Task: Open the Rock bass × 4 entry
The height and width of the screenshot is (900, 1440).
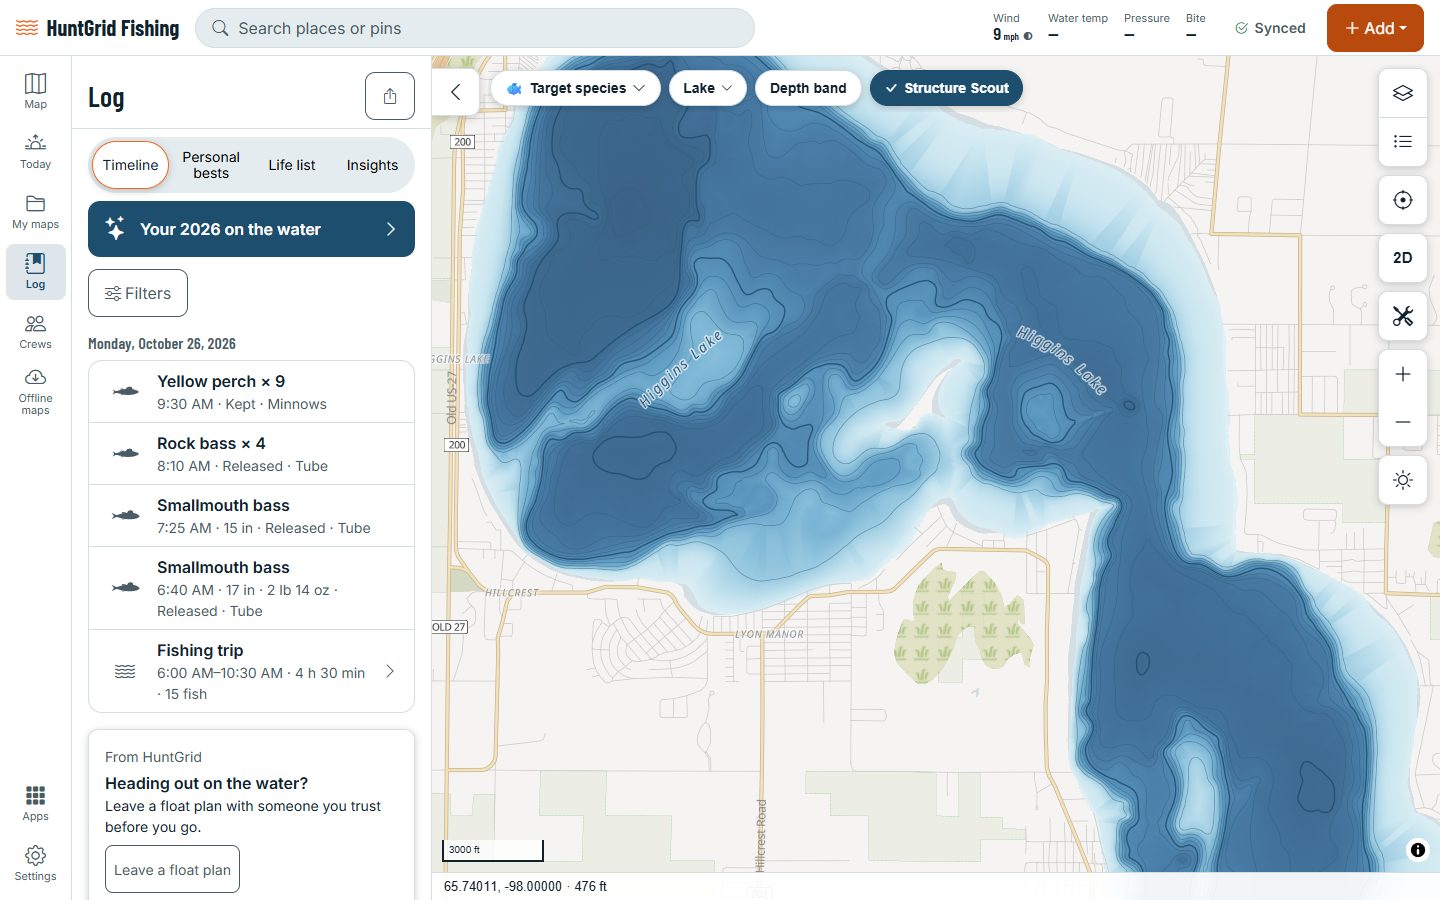Action: pyautogui.click(x=251, y=454)
